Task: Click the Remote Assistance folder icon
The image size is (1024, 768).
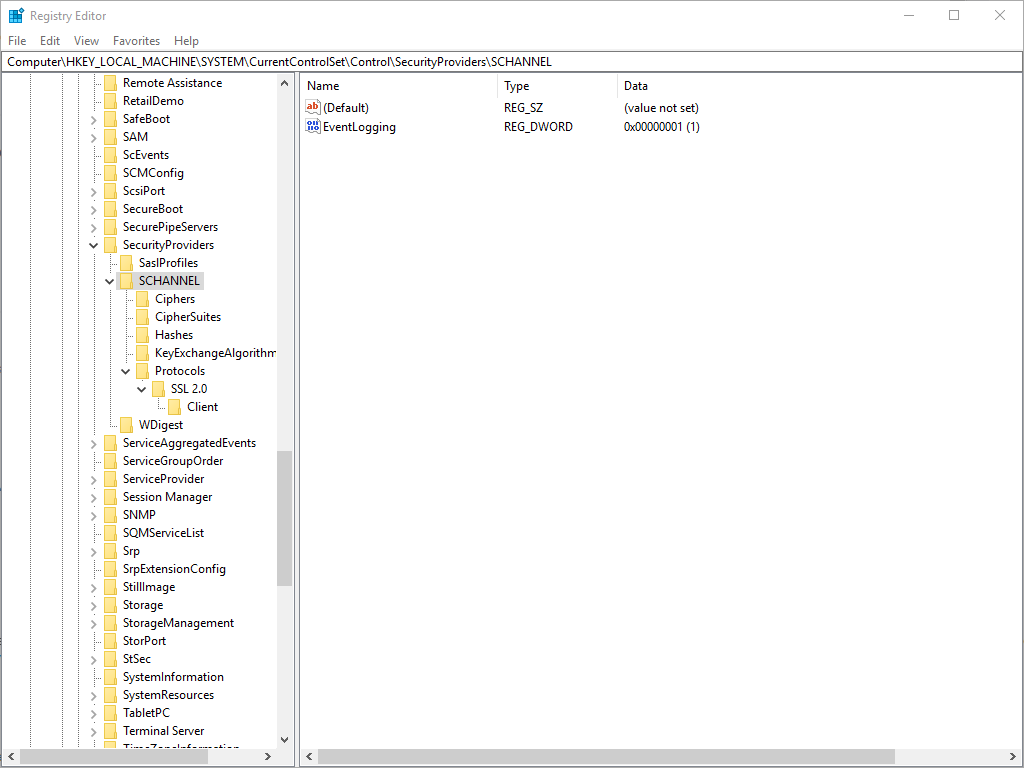Action: (x=110, y=82)
